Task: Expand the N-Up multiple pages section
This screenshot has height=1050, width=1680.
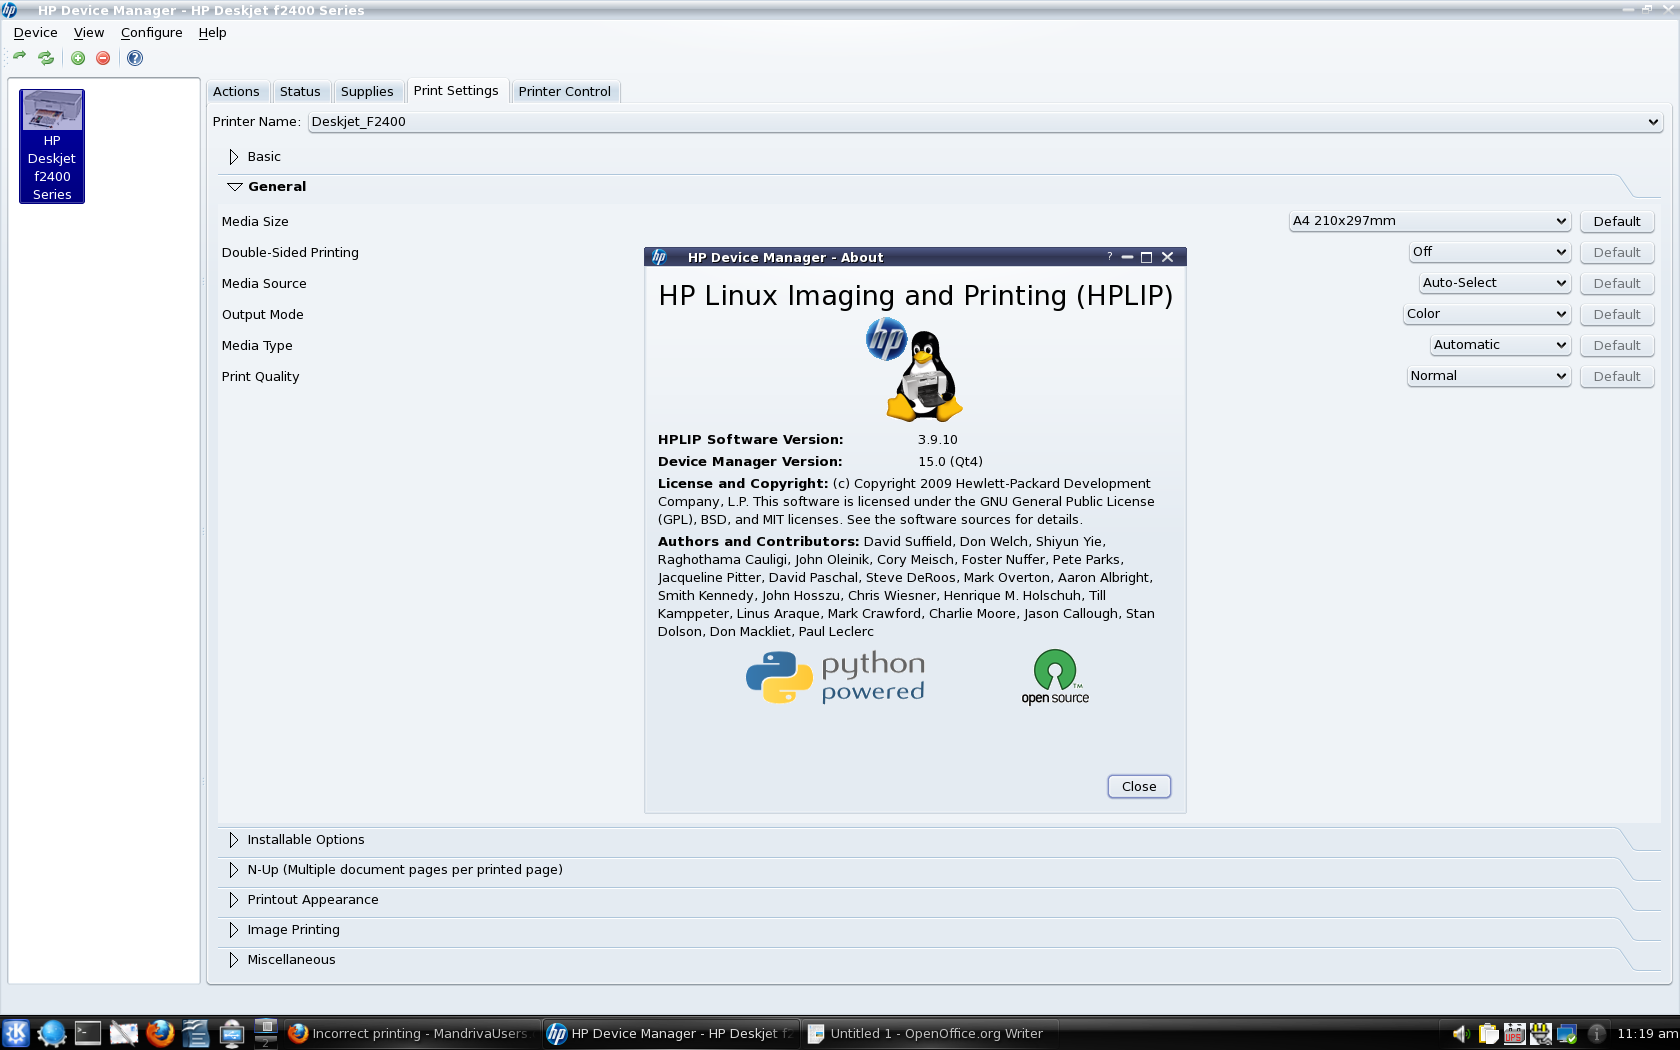Action: pyautogui.click(x=233, y=870)
